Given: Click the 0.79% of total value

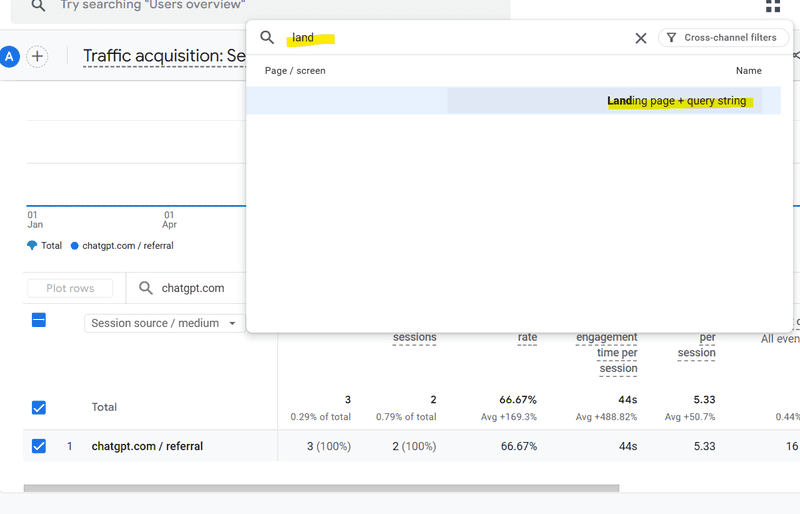Looking at the screenshot, I should point(406,417).
